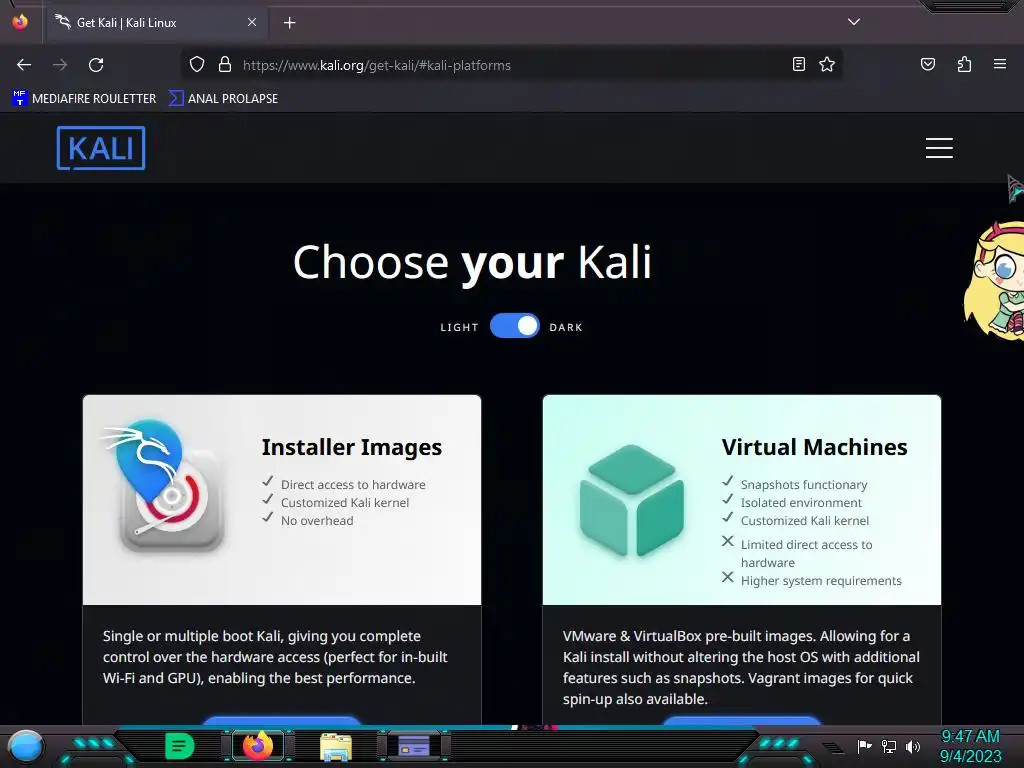1024x768 pixels.
Task: Click the Star Butterfly desktop character
Action: [x=994, y=281]
